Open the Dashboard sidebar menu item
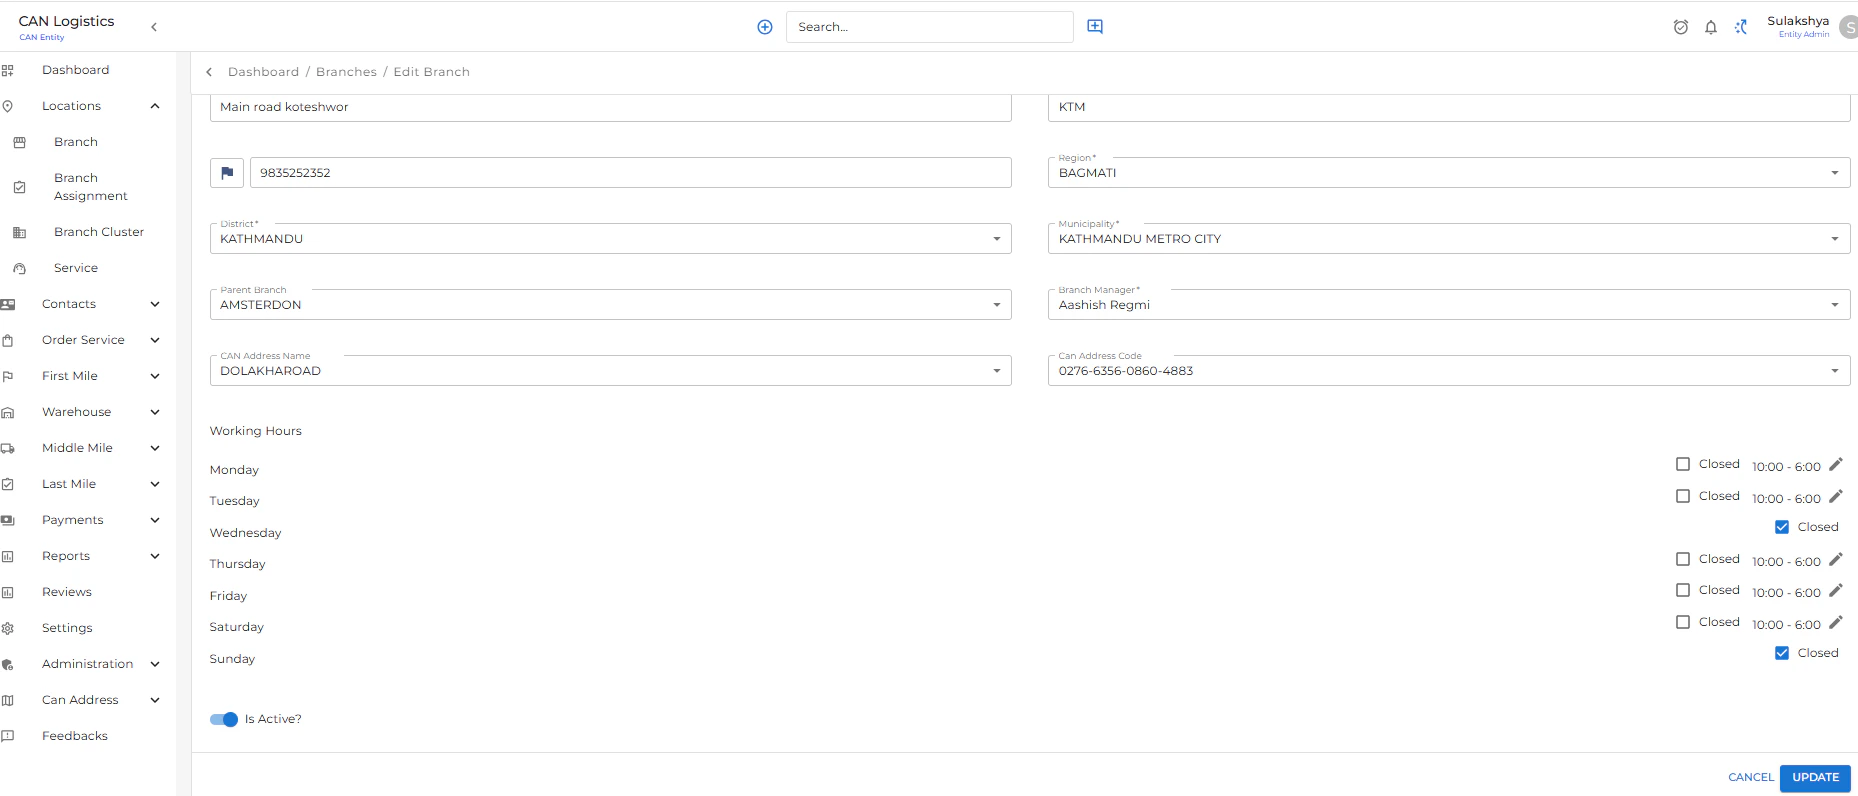 [x=76, y=70]
